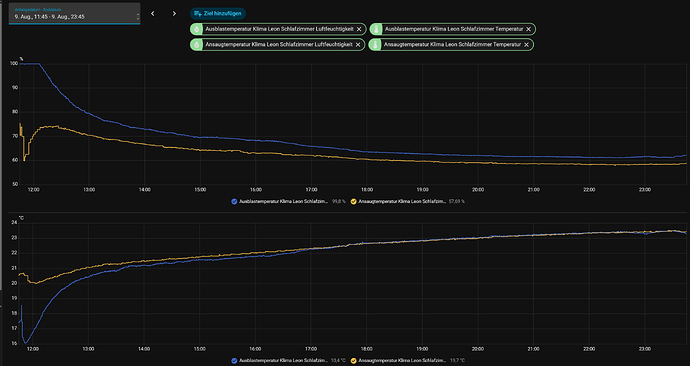
Task: Open the date range picker field
Action: pyautogui.click(x=74, y=14)
